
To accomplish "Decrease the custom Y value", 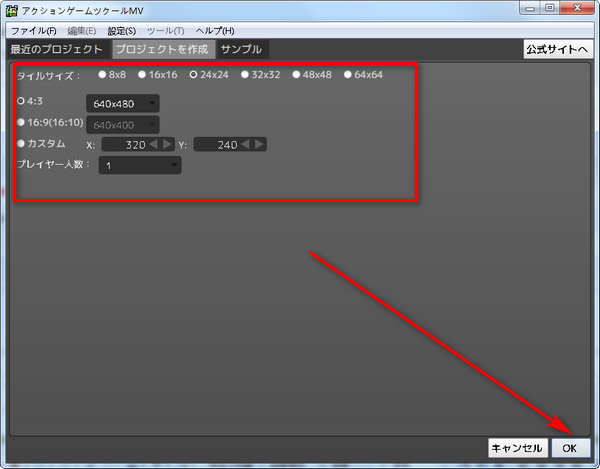I will tap(245, 144).
